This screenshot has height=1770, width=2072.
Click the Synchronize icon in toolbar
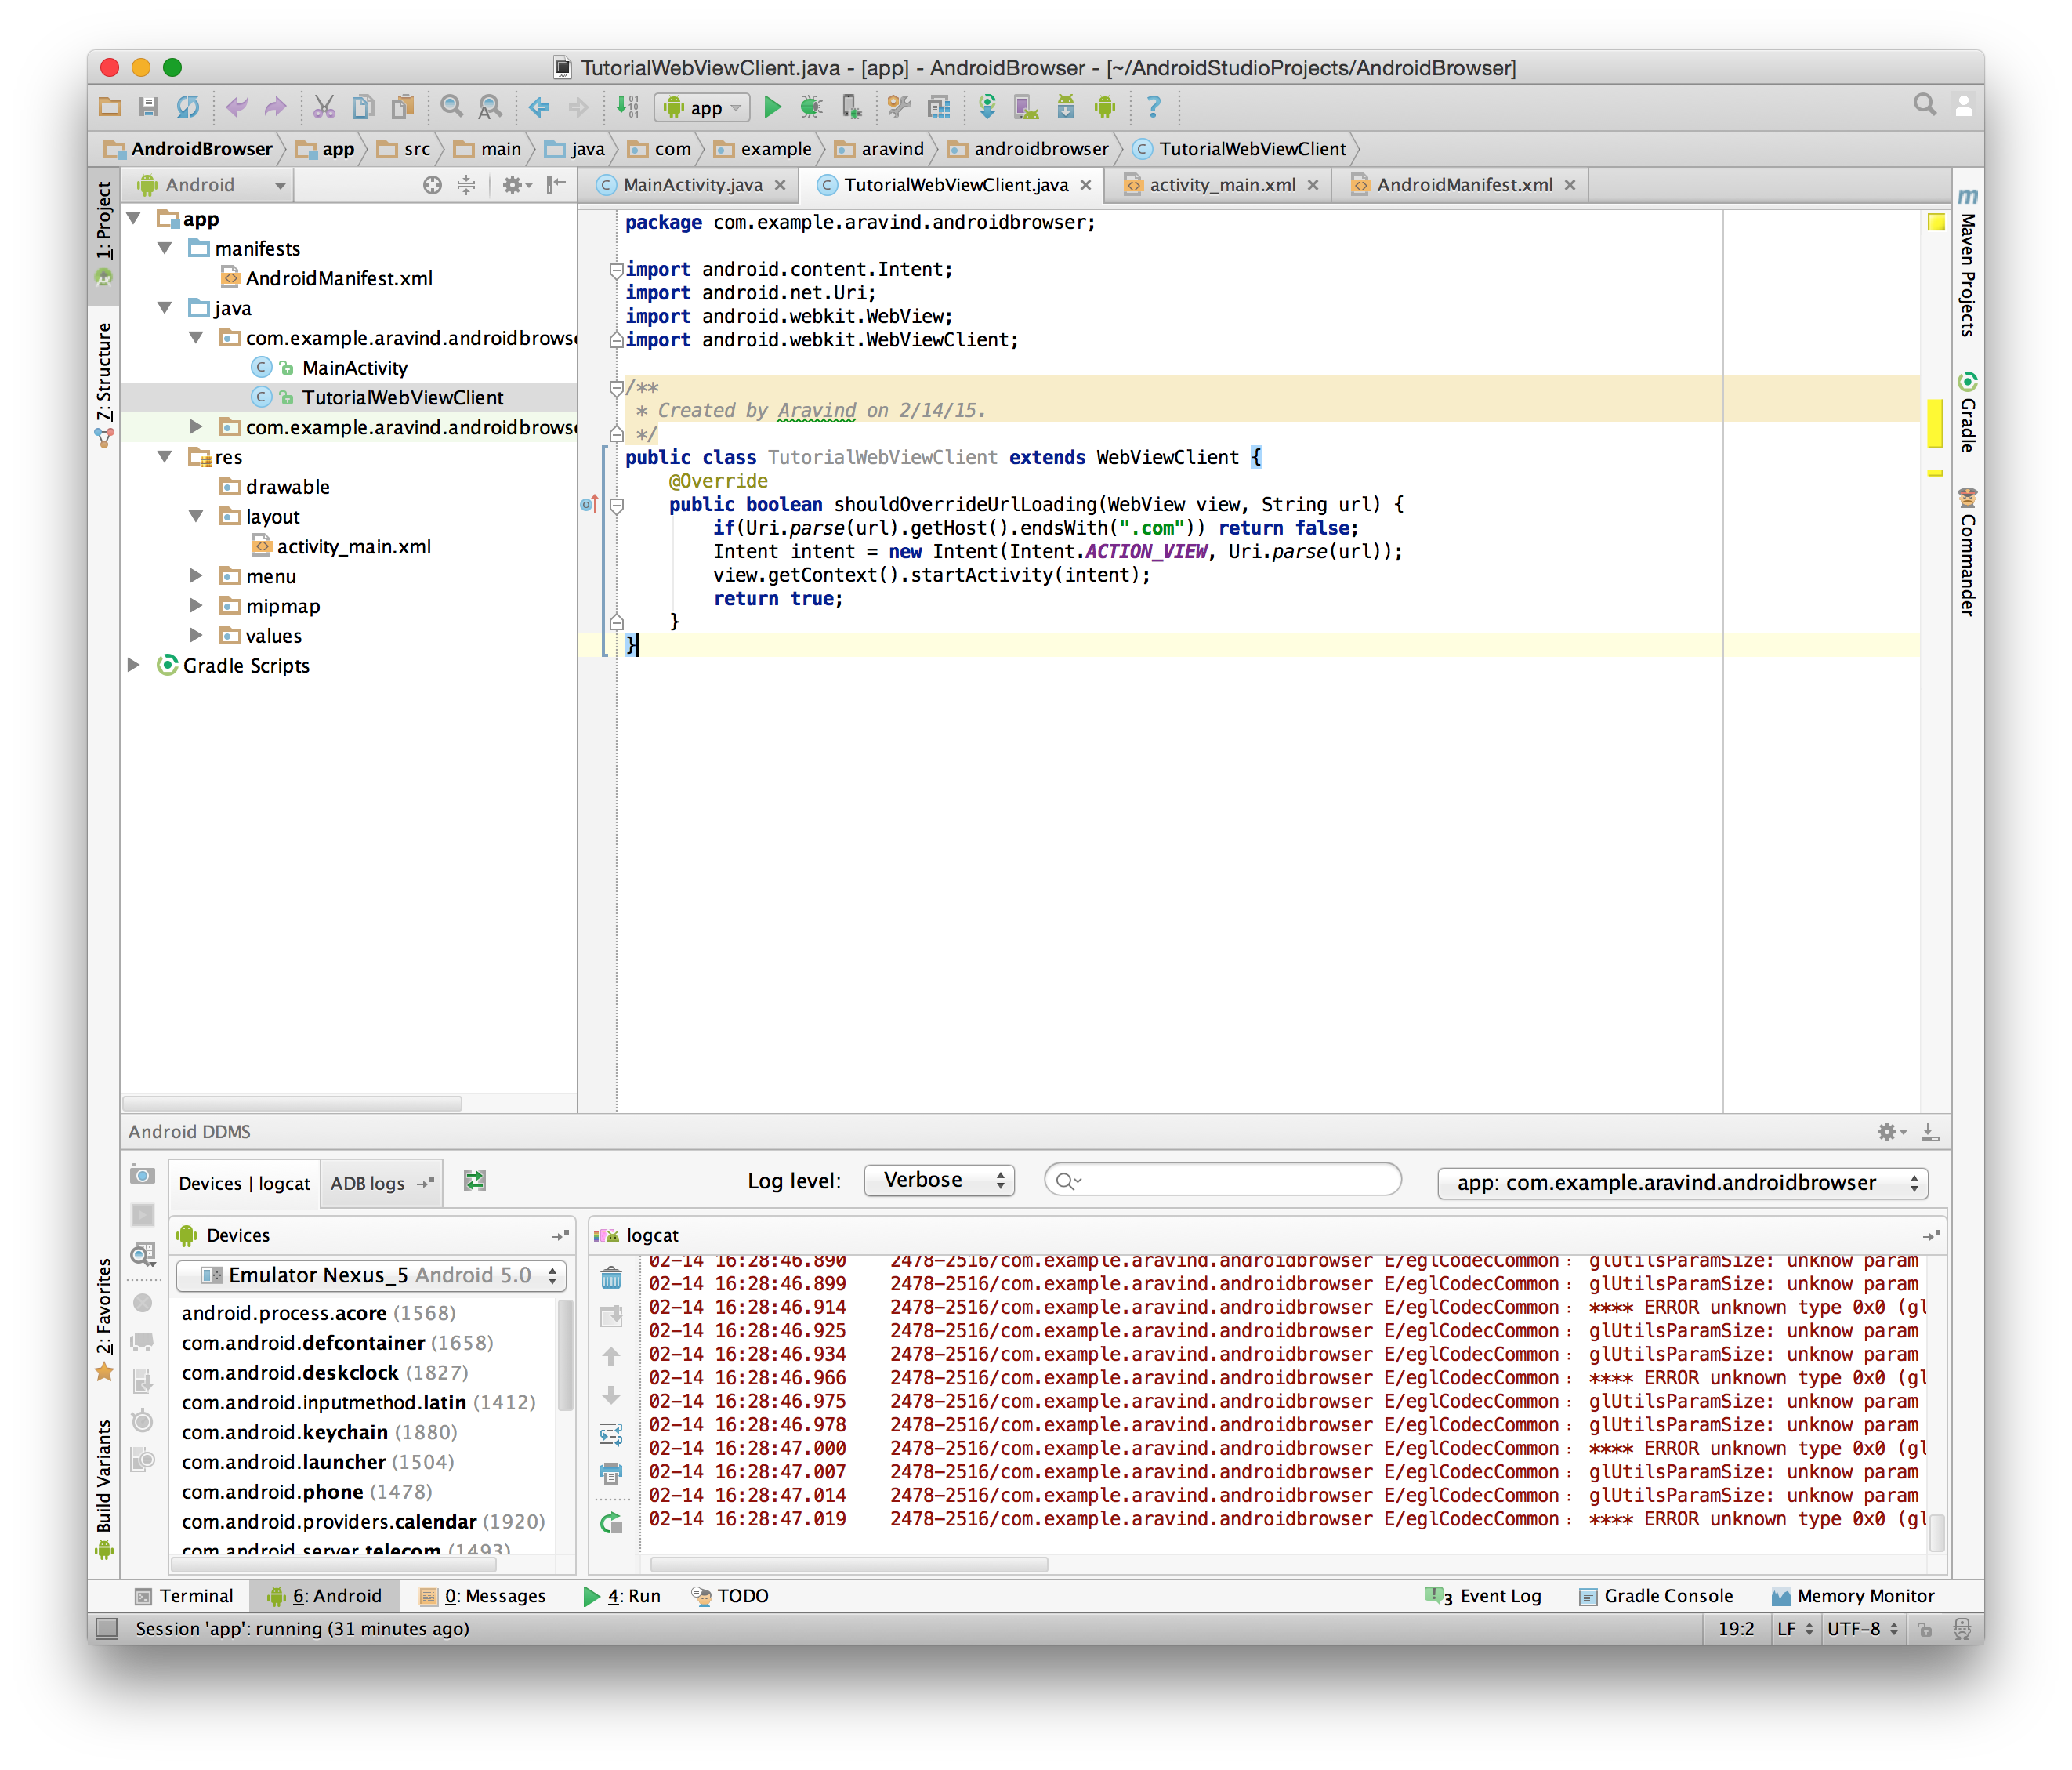coord(188,107)
